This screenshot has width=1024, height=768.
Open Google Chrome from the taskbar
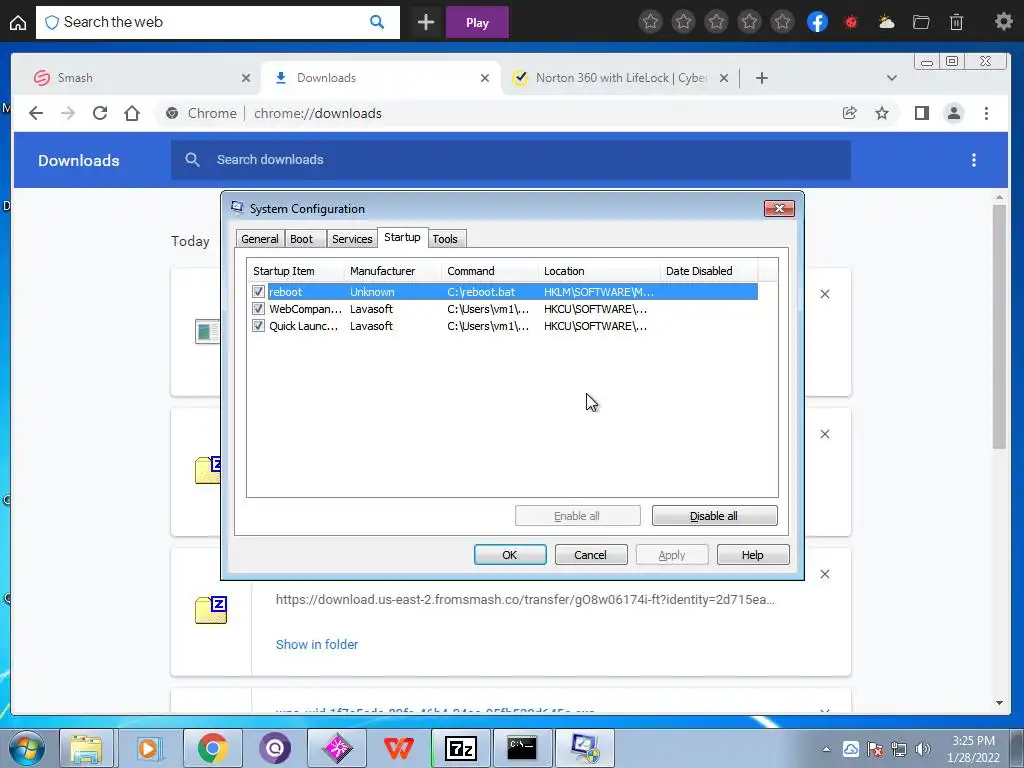[212, 748]
